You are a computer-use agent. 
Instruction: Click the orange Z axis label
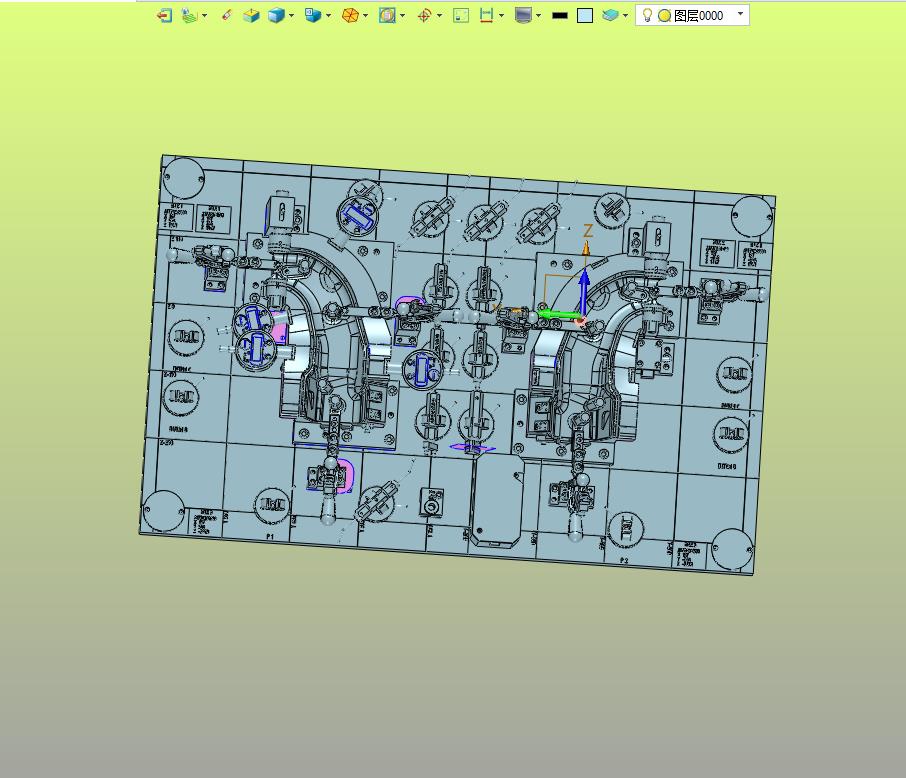click(588, 231)
